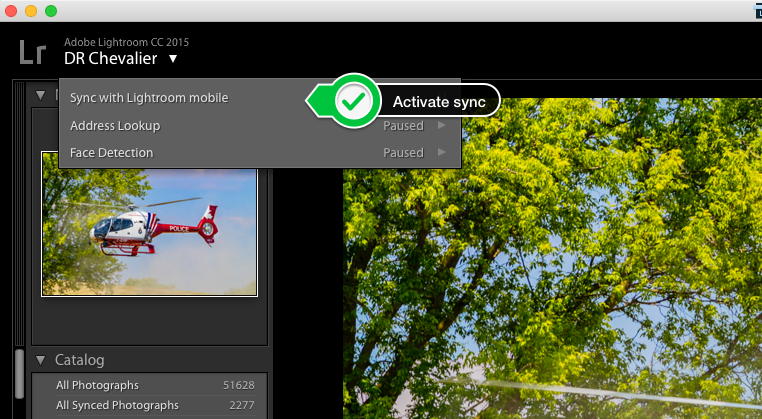Choose the Face Detection entry
This screenshot has width=762, height=419.
point(111,153)
